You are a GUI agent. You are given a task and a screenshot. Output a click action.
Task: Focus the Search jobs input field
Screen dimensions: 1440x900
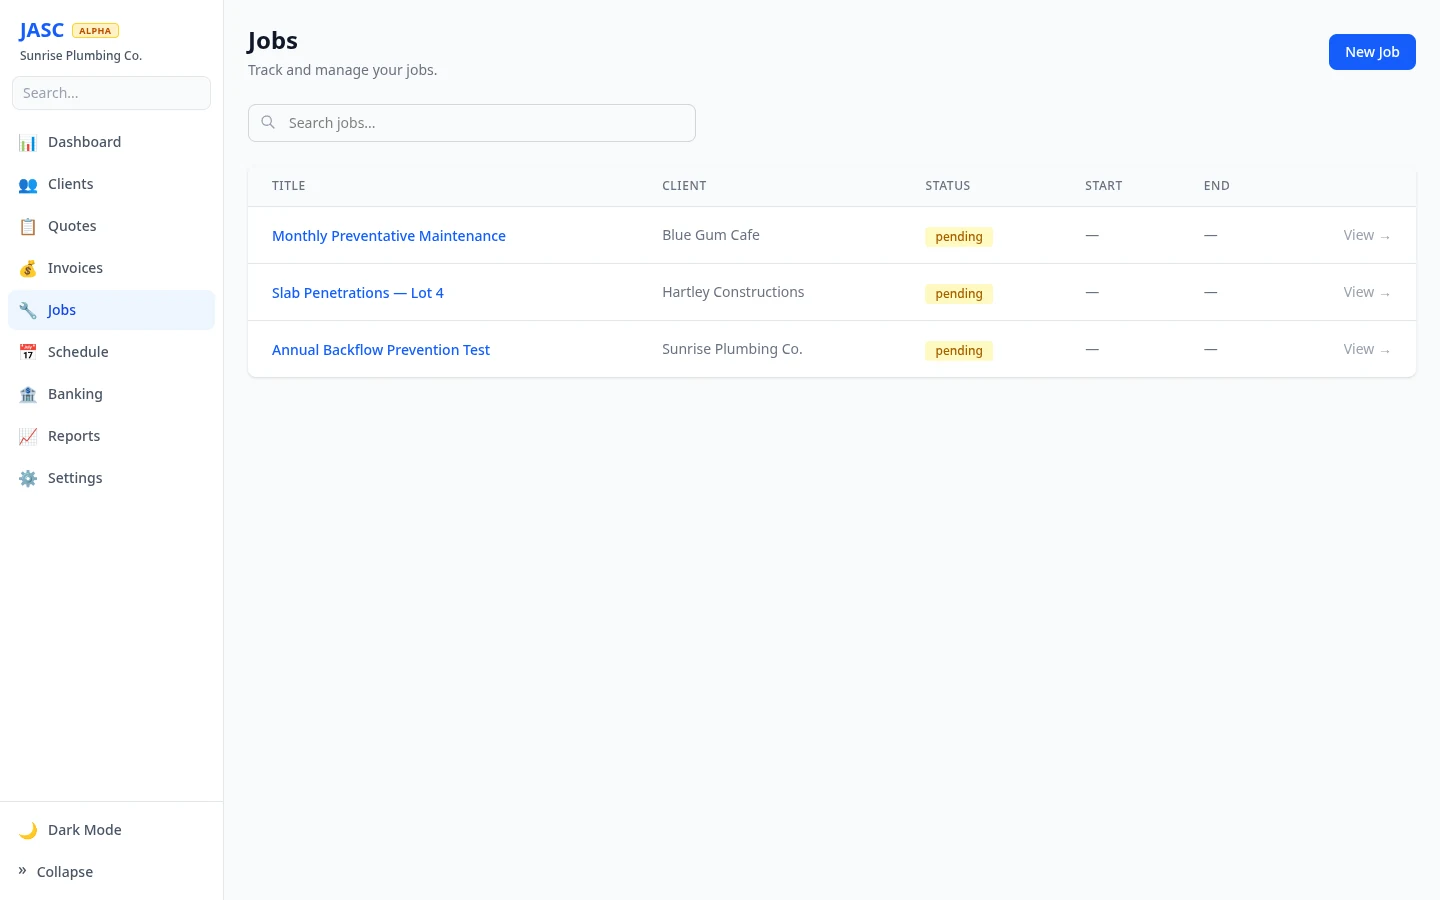tap(472, 123)
